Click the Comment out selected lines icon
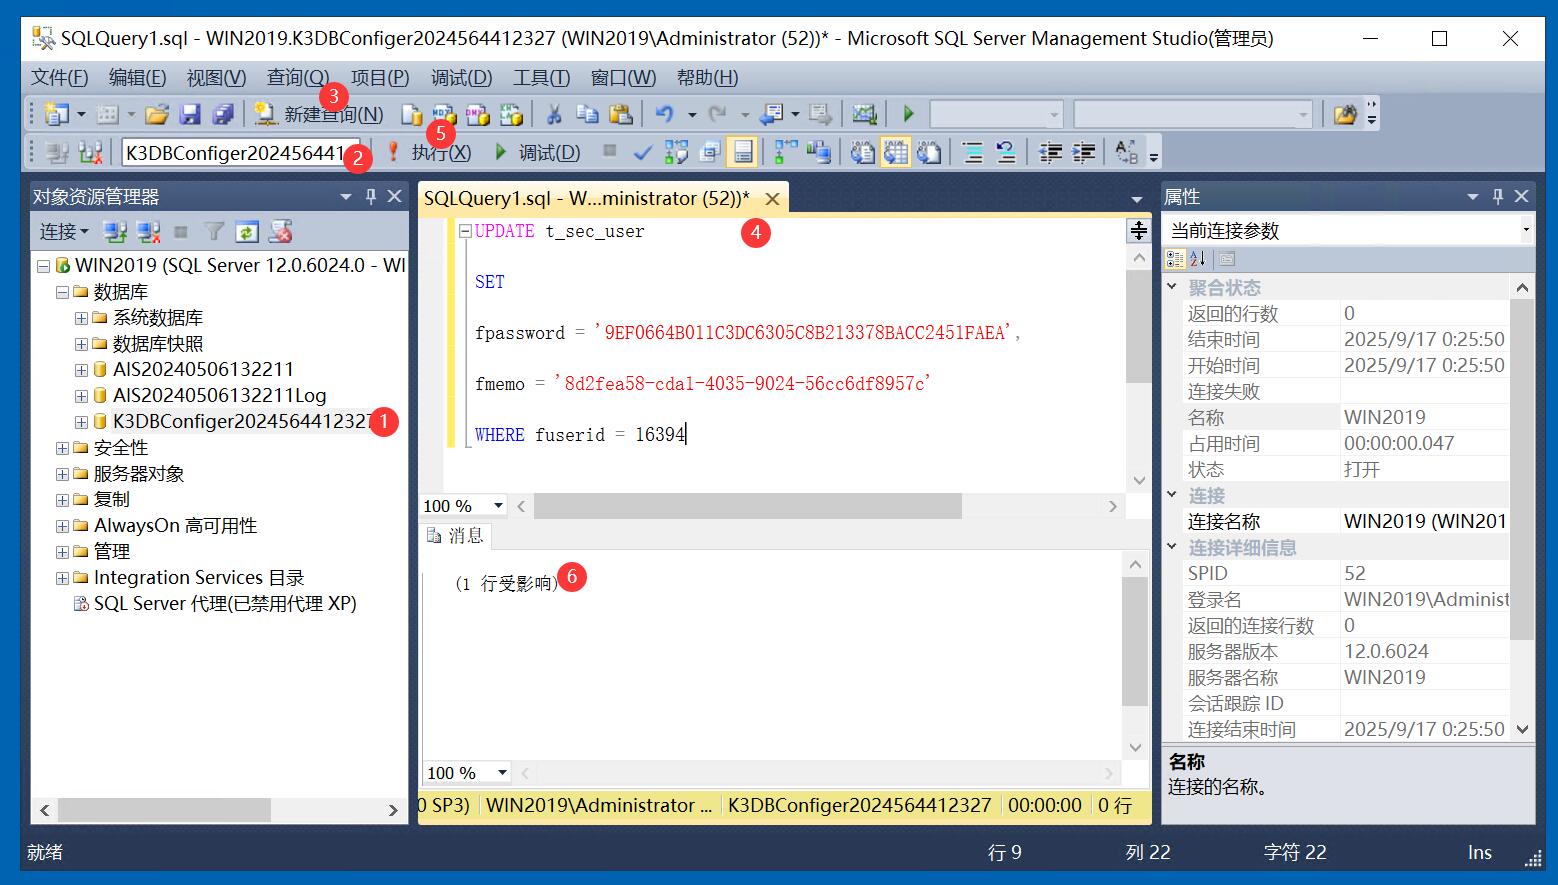Viewport: 1558px width, 885px height. point(972,152)
